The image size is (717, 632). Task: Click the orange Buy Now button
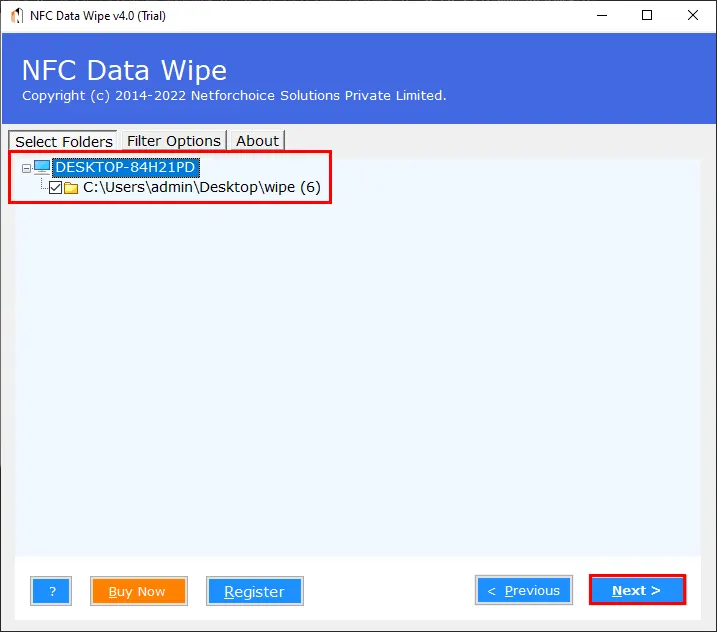139,591
